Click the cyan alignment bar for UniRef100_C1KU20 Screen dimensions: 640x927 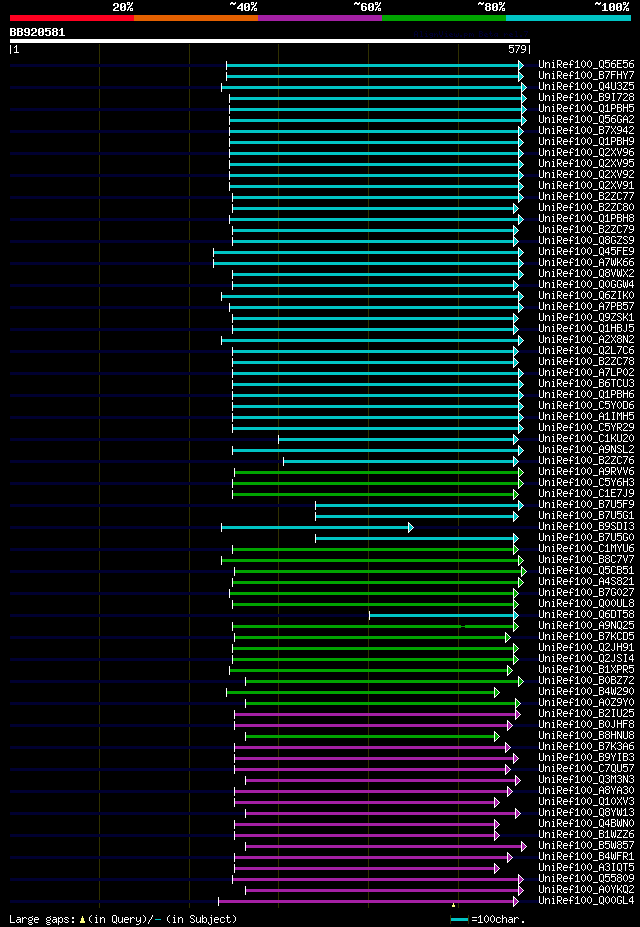coord(398,439)
